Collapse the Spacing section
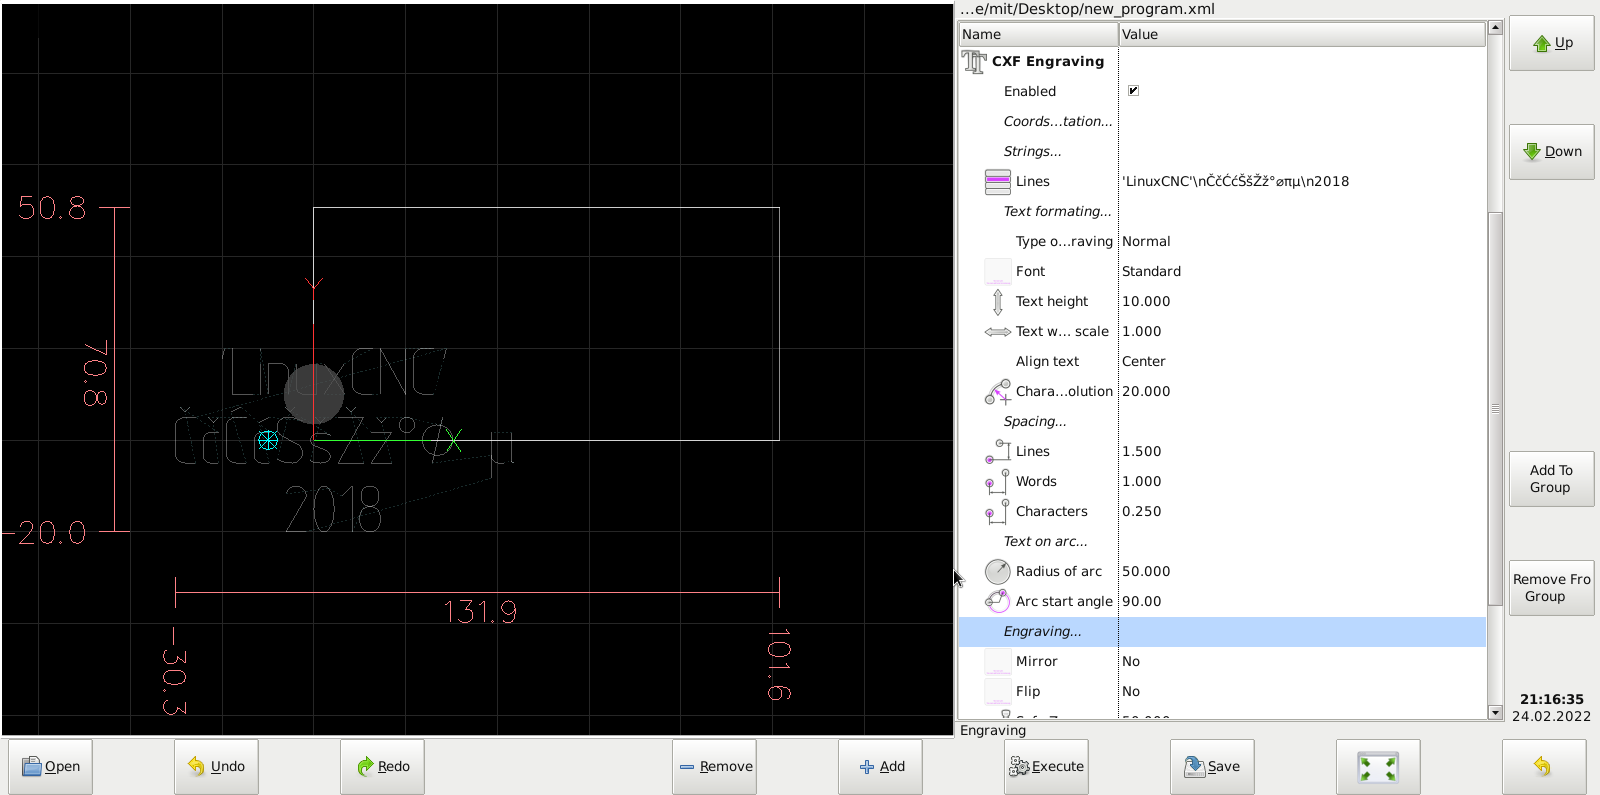This screenshot has height=795, width=1600. (x=1035, y=421)
